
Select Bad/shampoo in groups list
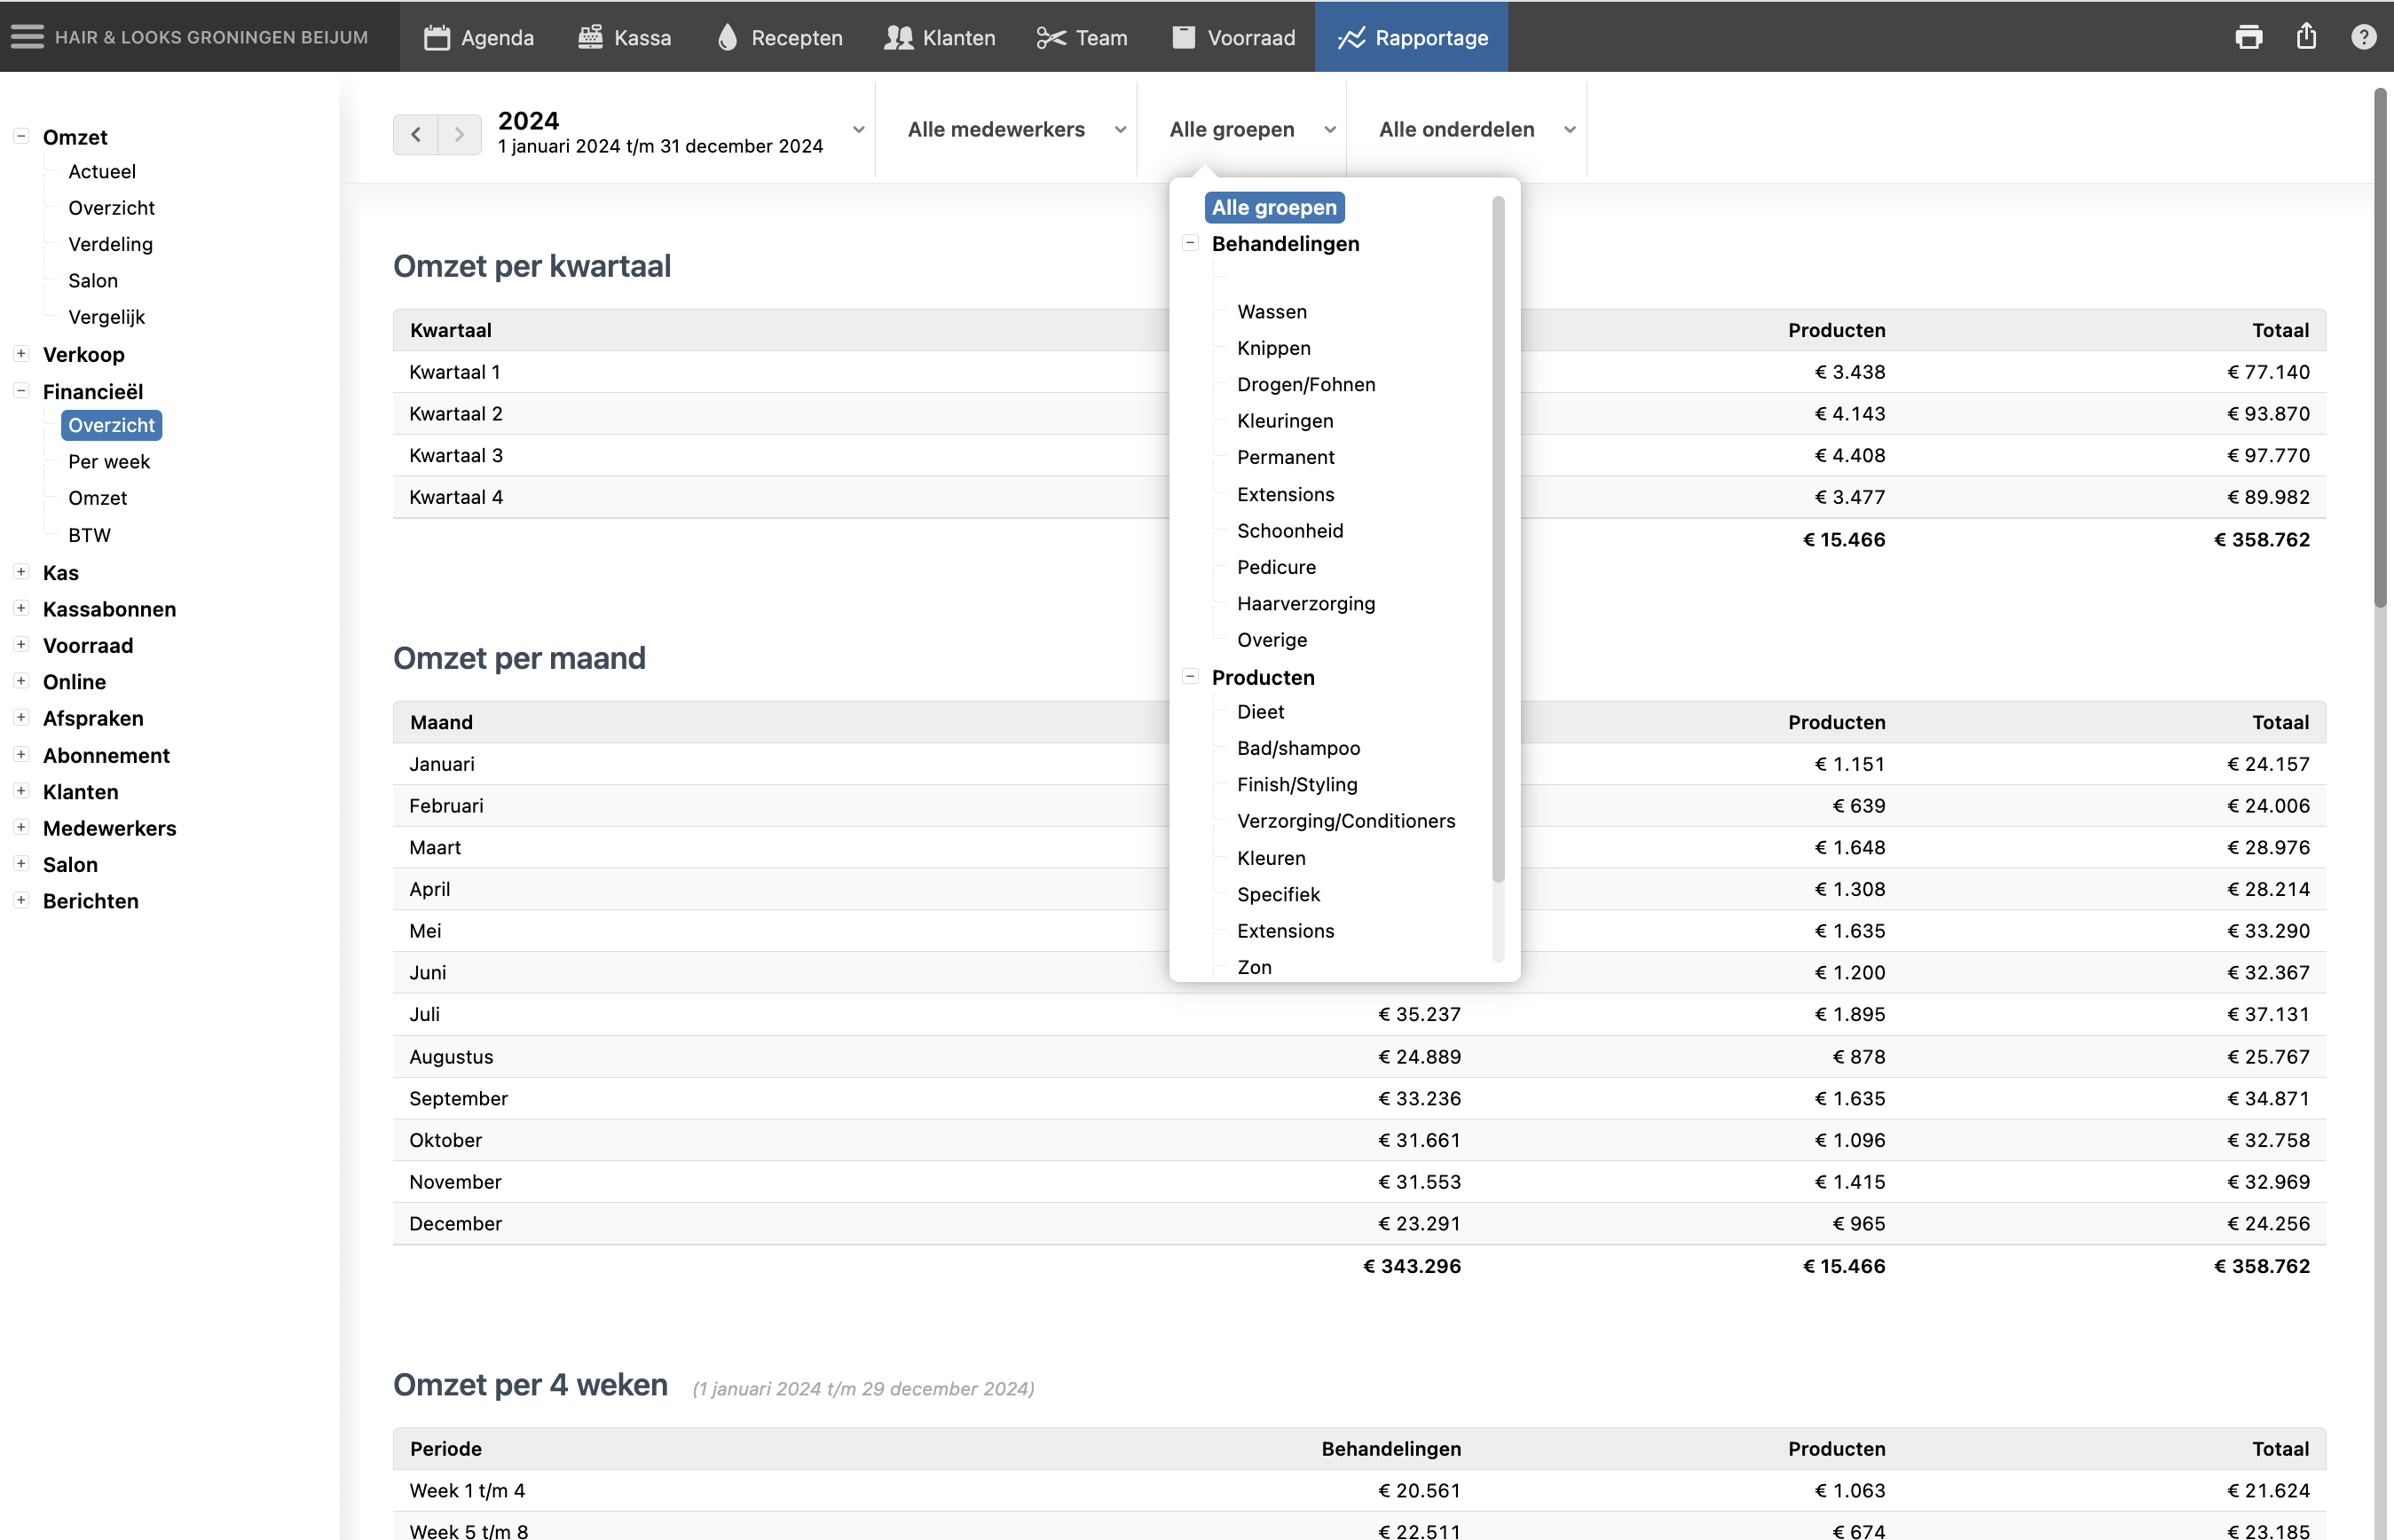coord(1297,748)
